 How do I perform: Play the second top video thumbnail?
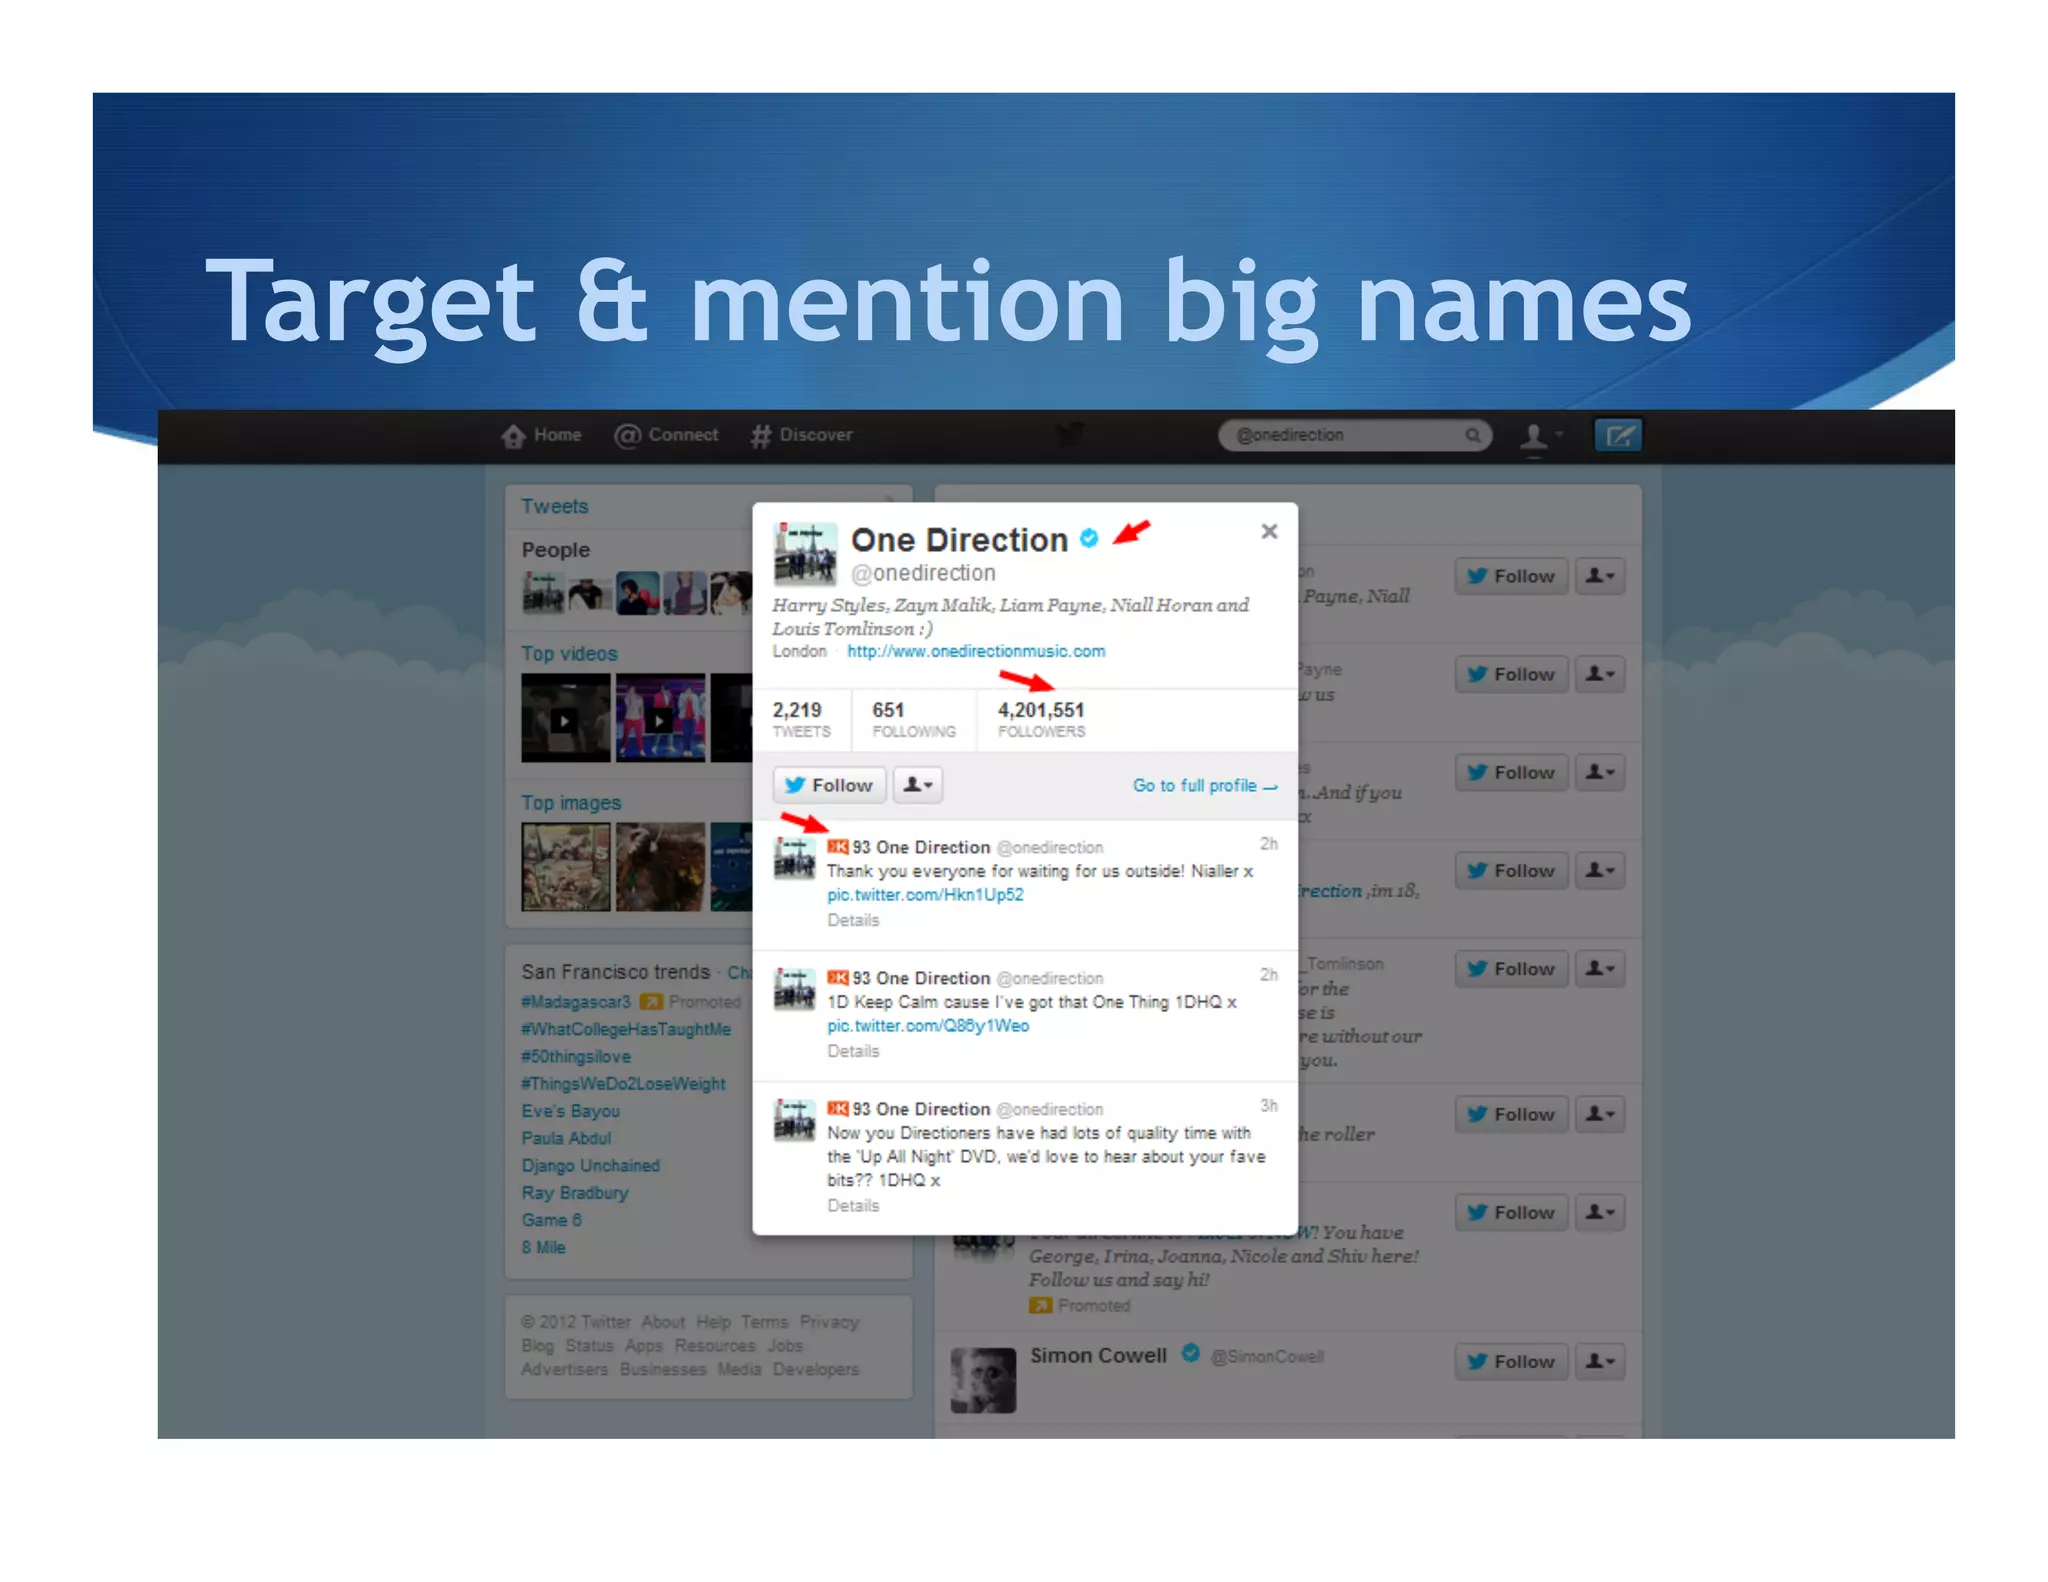(660, 718)
